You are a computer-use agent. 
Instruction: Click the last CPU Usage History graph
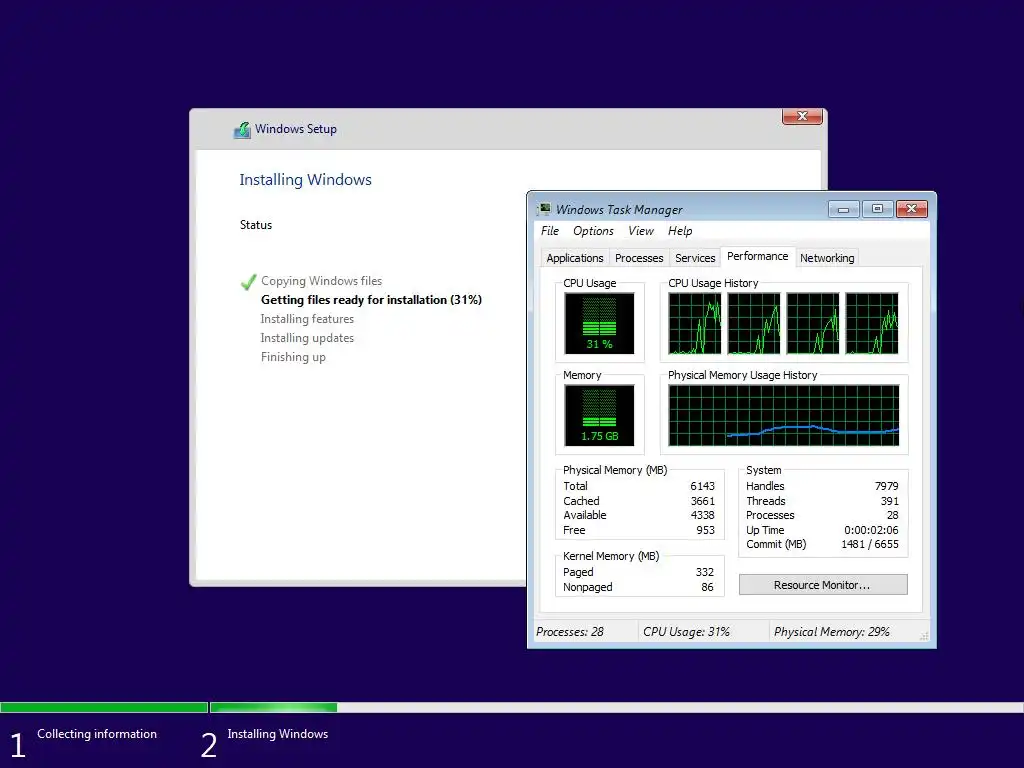tap(872, 323)
